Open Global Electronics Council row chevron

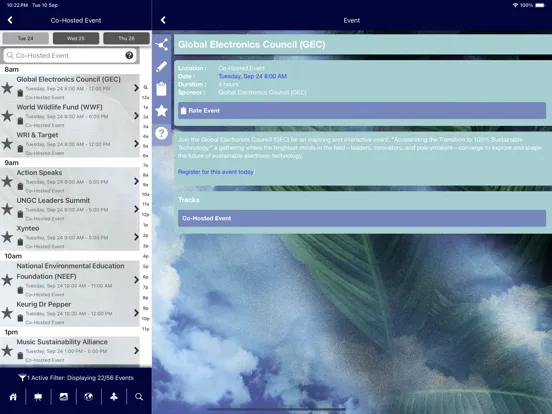[136, 88]
